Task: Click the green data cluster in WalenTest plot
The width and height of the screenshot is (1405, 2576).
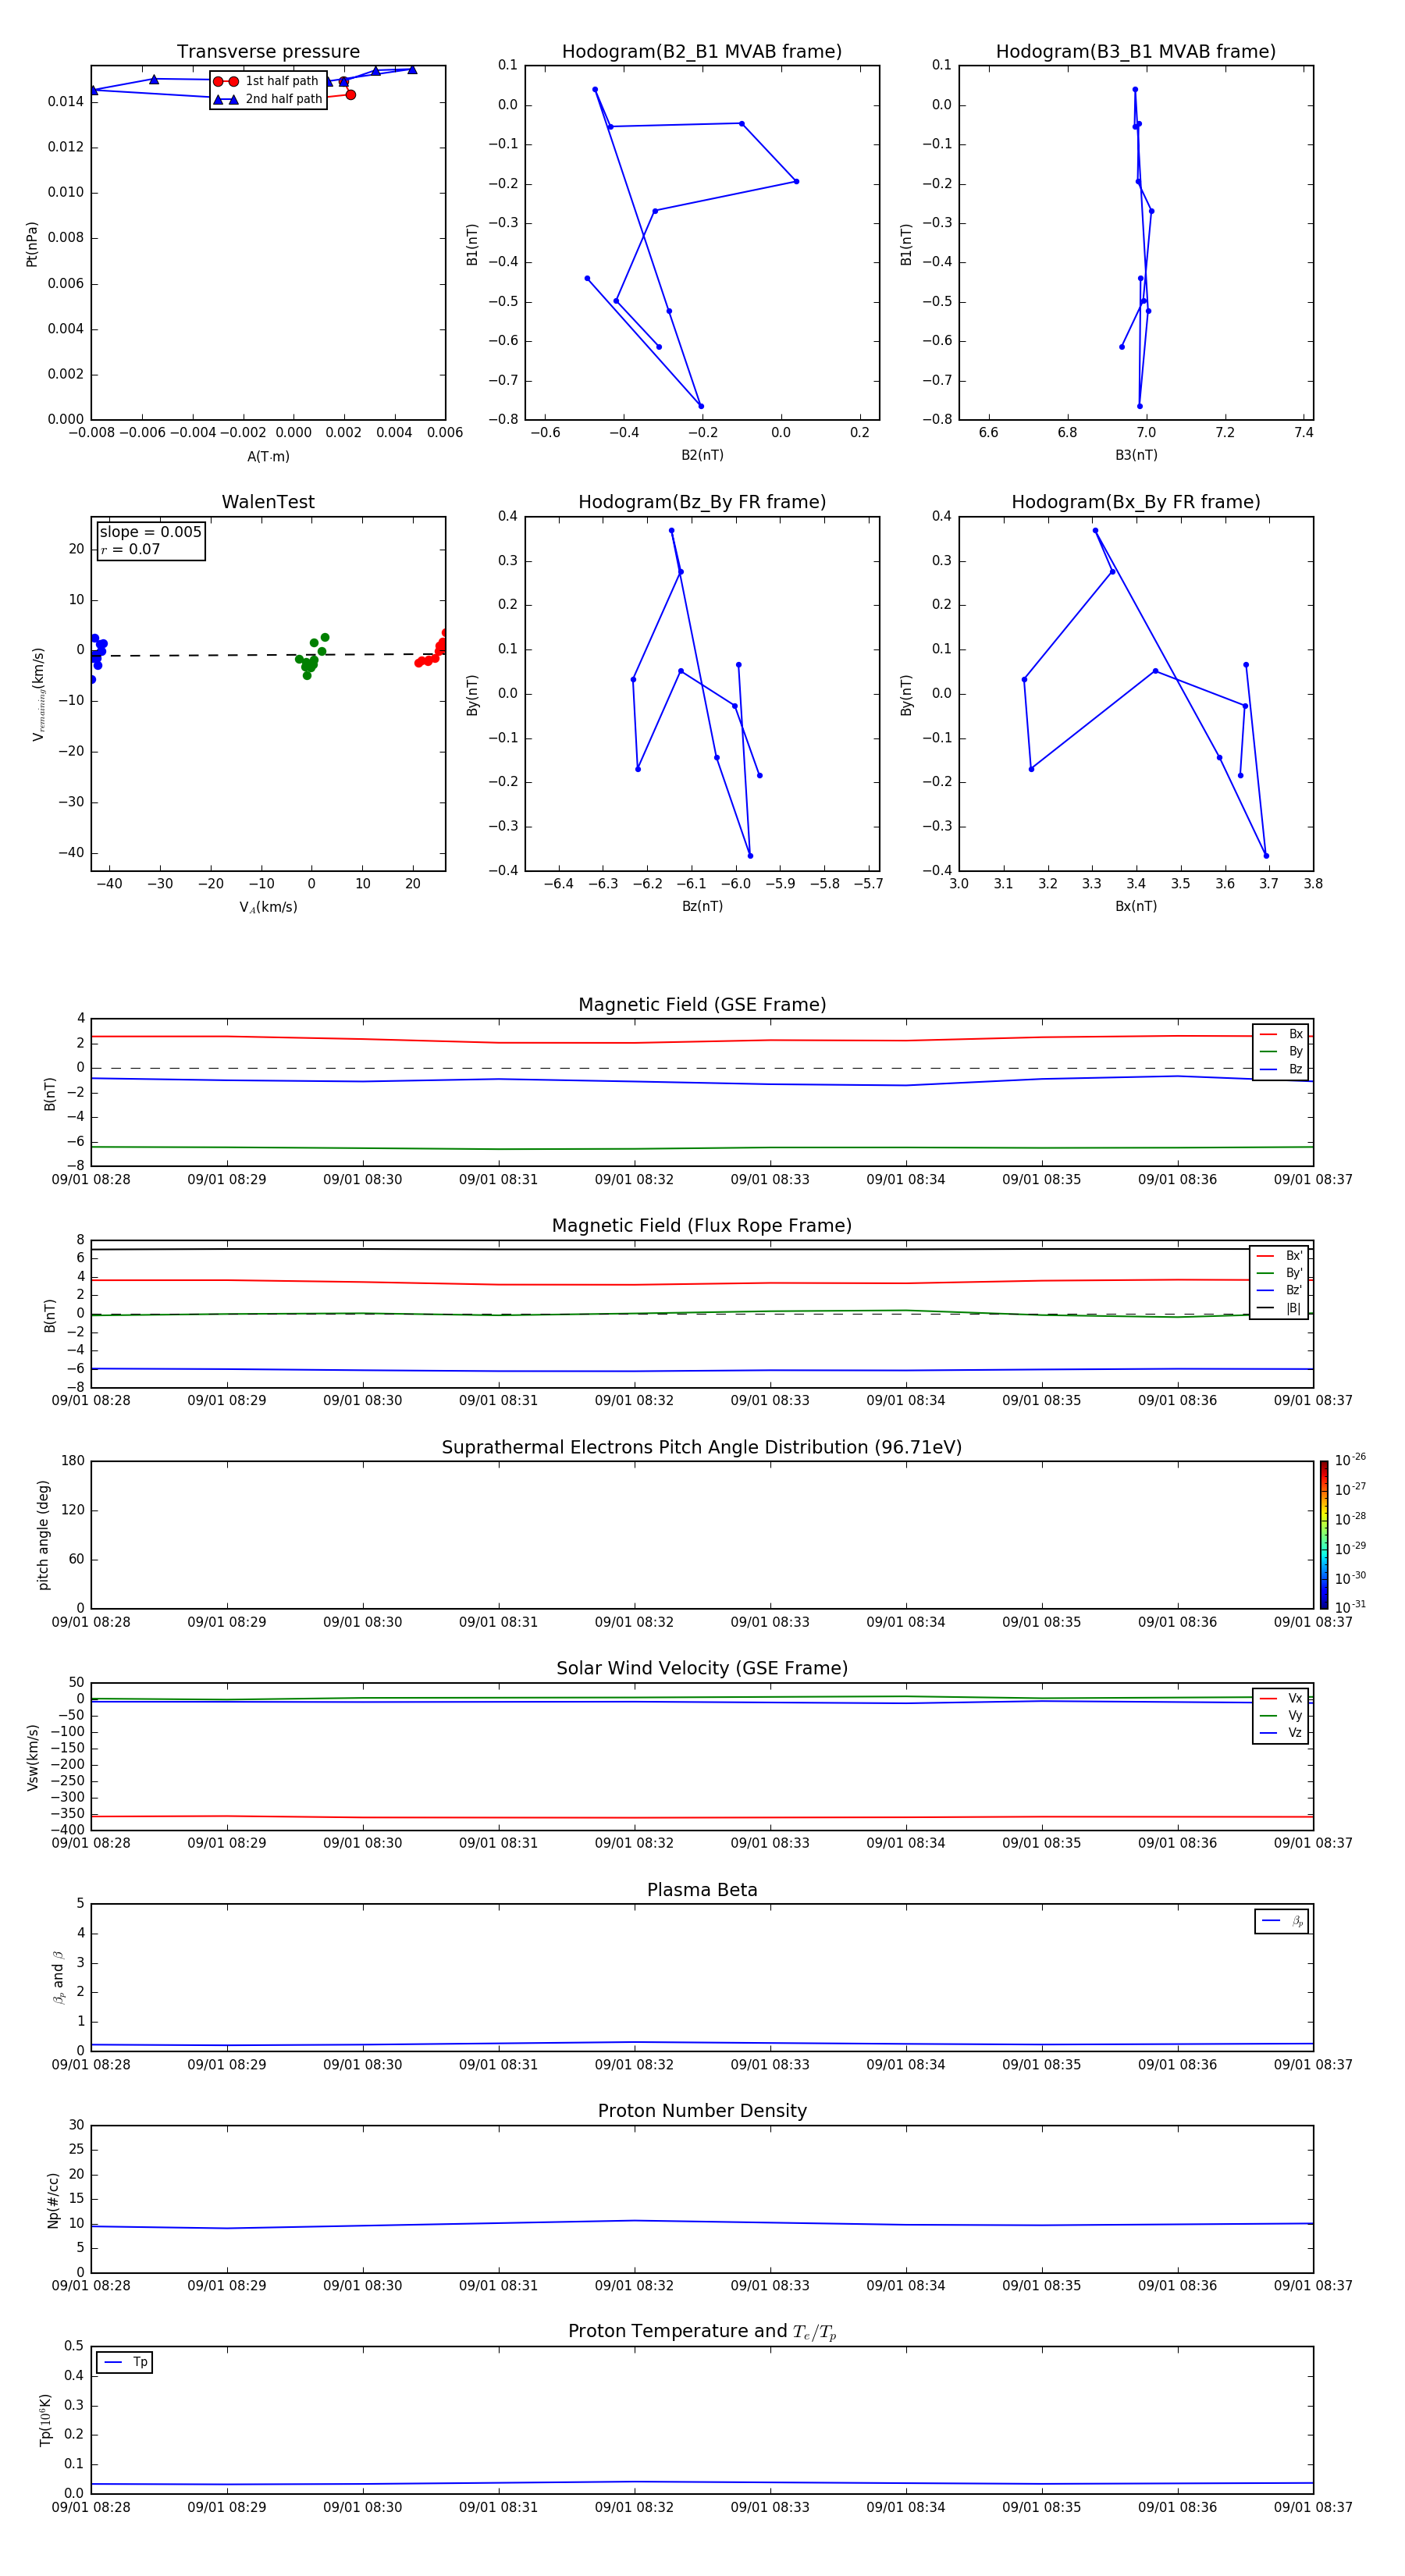Action: point(311,656)
